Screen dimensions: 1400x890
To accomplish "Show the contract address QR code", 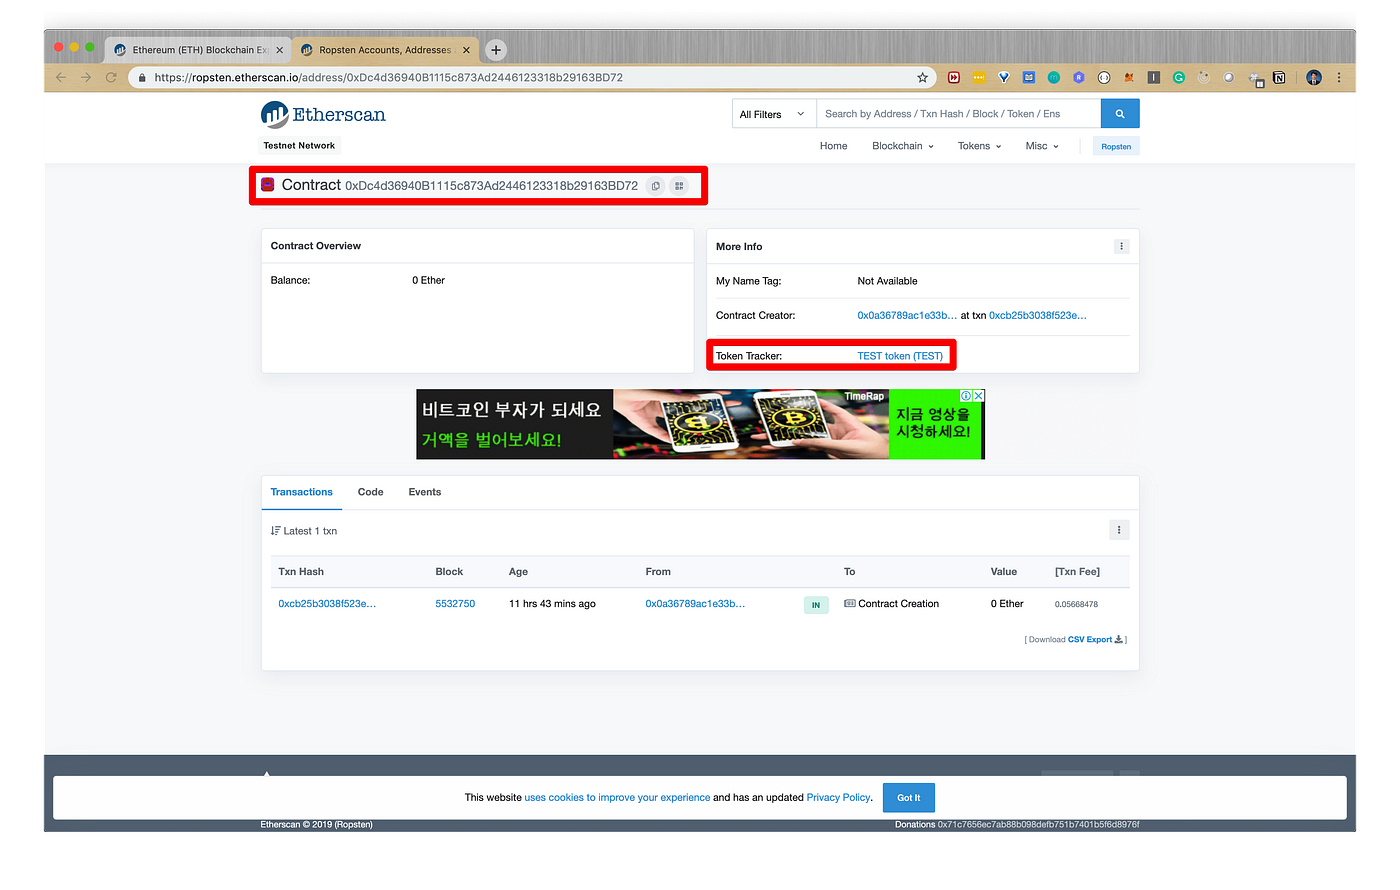I will click(679, 186).
